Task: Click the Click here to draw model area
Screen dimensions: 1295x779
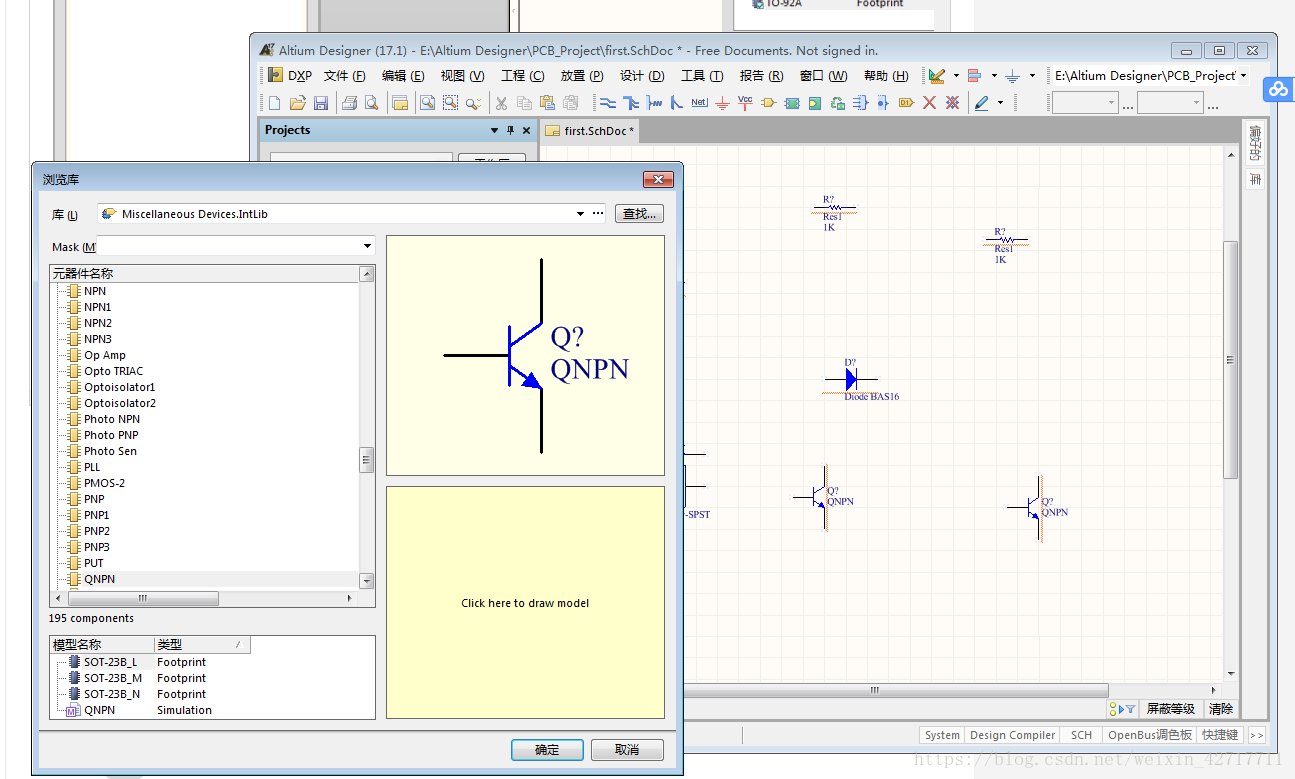Action: (x=525, y=603)
